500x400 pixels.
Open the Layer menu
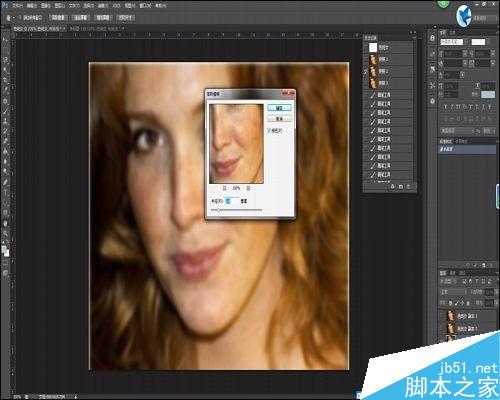[x=60, y=6]
